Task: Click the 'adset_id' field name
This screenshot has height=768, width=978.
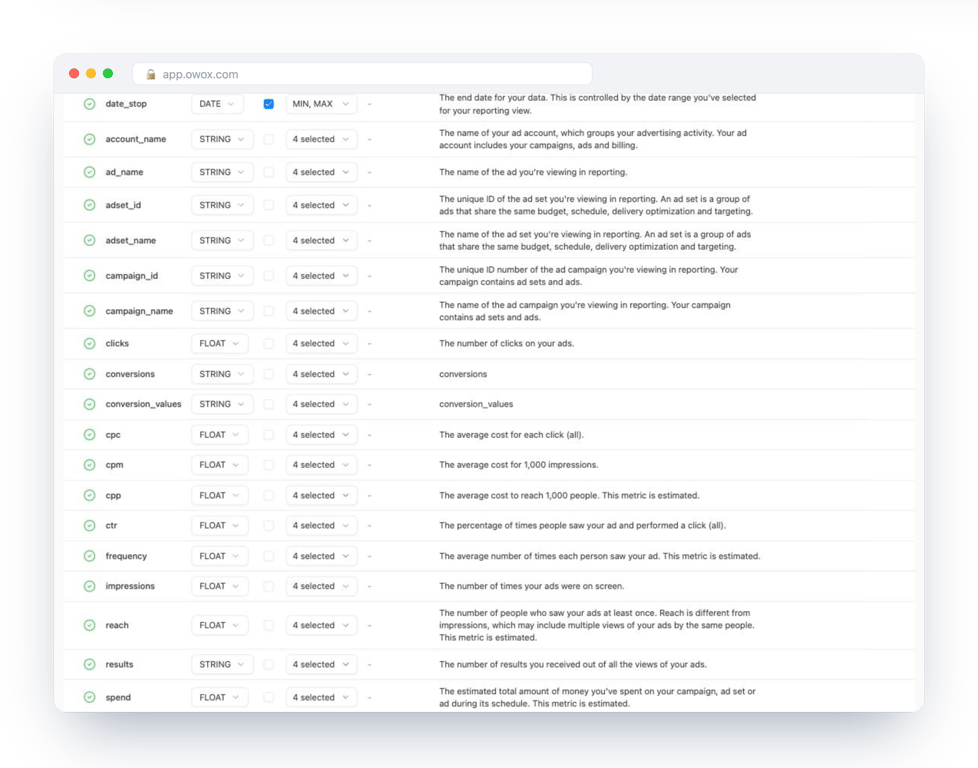Action: (x=123, y=205)
